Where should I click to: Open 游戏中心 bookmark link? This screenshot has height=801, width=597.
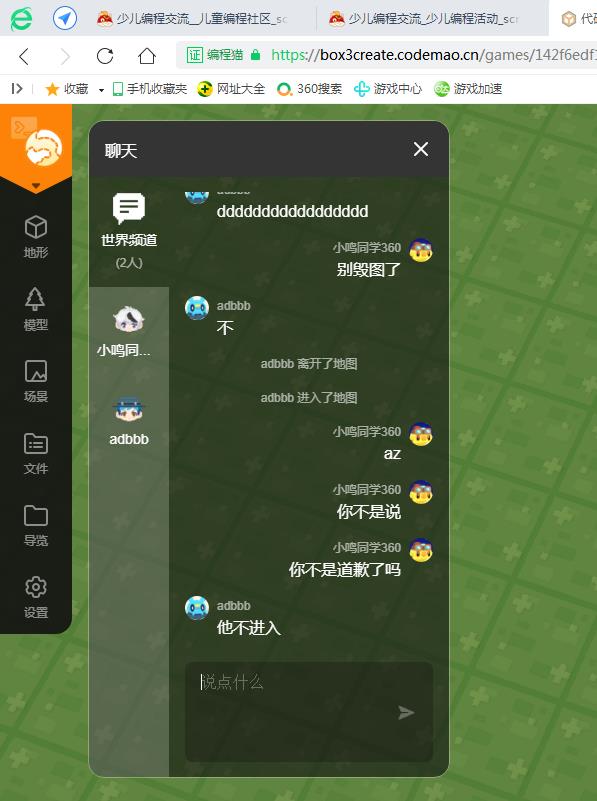click(388, 89)
